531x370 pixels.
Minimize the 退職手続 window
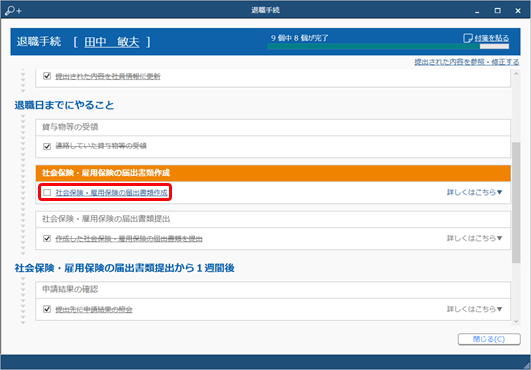coord(477,11)
